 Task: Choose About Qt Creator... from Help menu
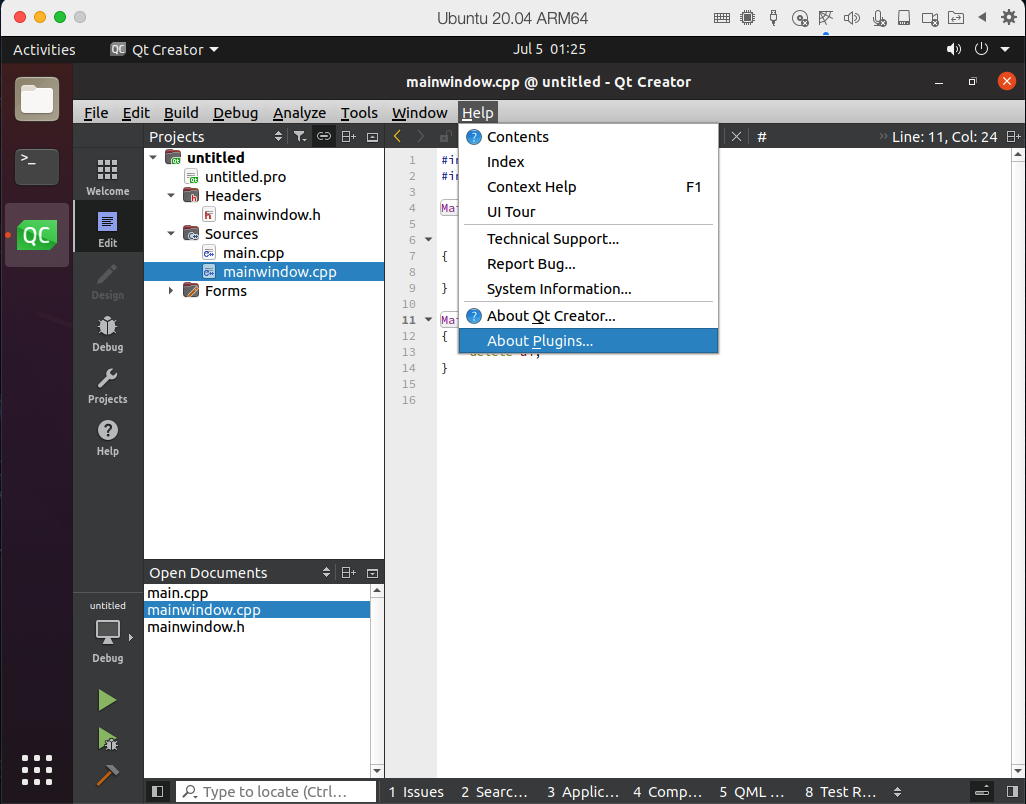tap(588, 316)
